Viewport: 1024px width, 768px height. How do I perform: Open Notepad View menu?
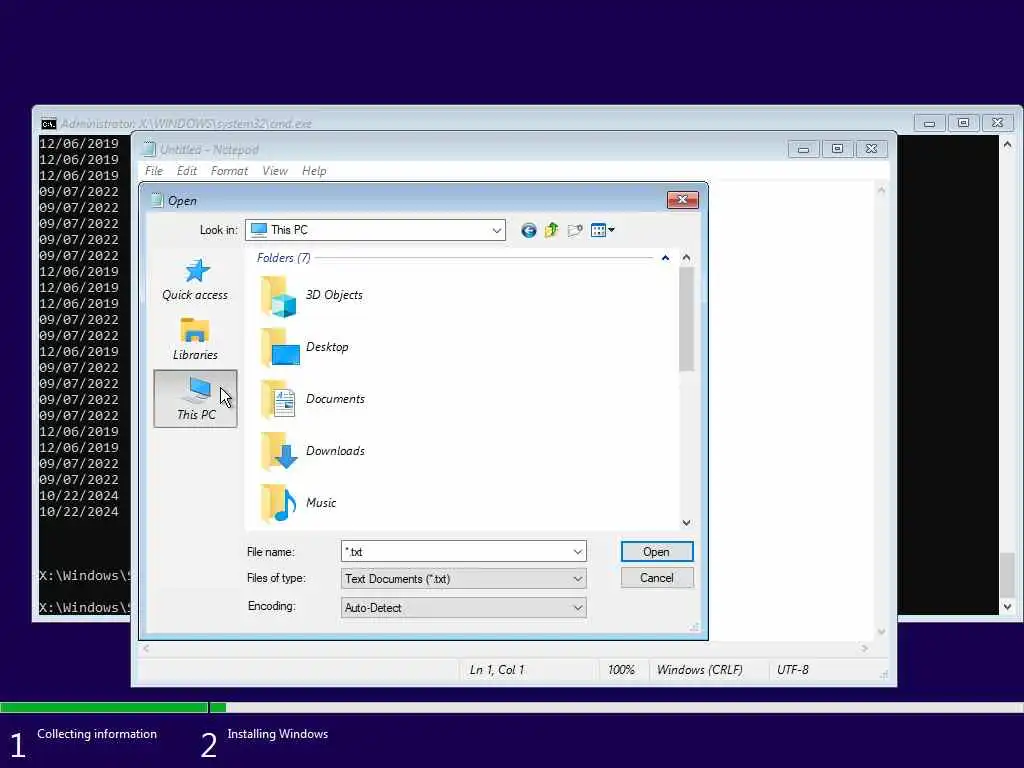275,171
